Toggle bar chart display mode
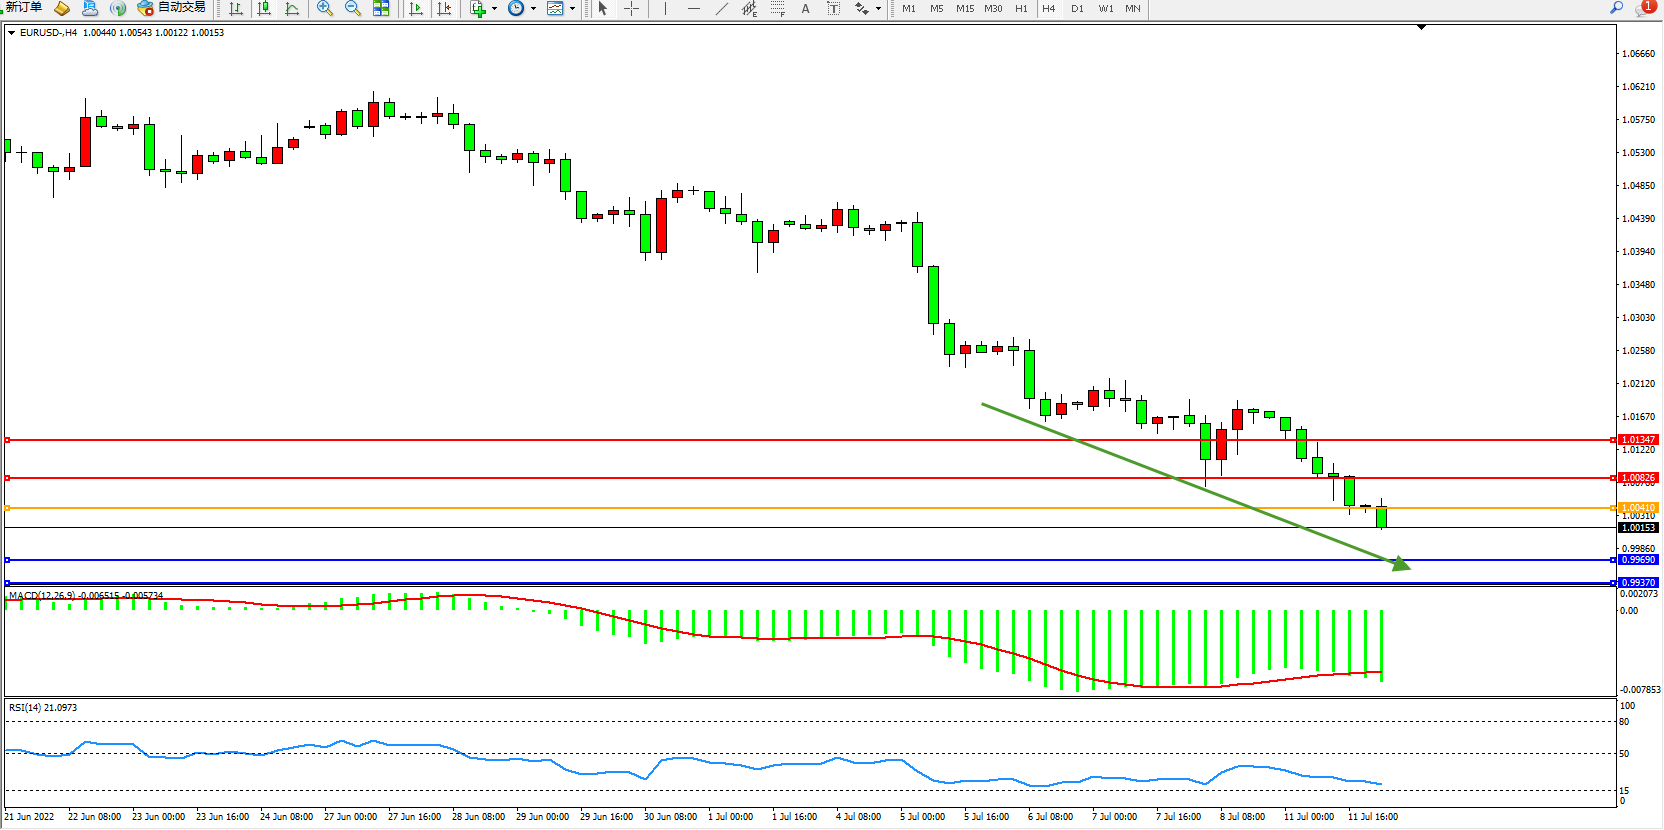This screenshot has height=830, width=1664. pos(236,8)
